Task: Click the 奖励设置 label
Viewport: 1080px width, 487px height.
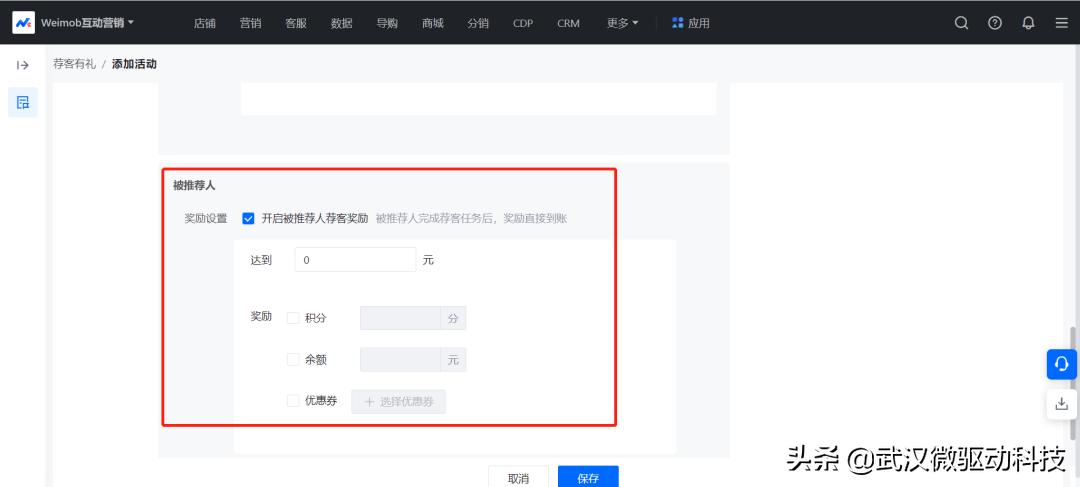Action: point(205,218)
